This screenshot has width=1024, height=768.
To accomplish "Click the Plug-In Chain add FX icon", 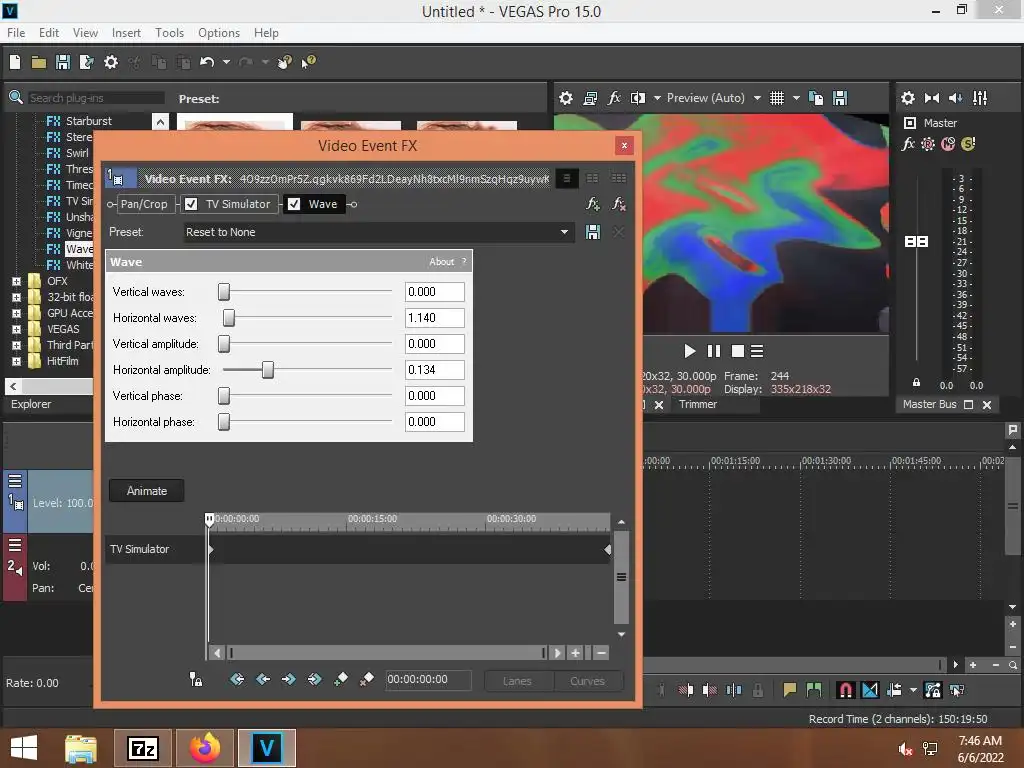I will click(592, 204).
